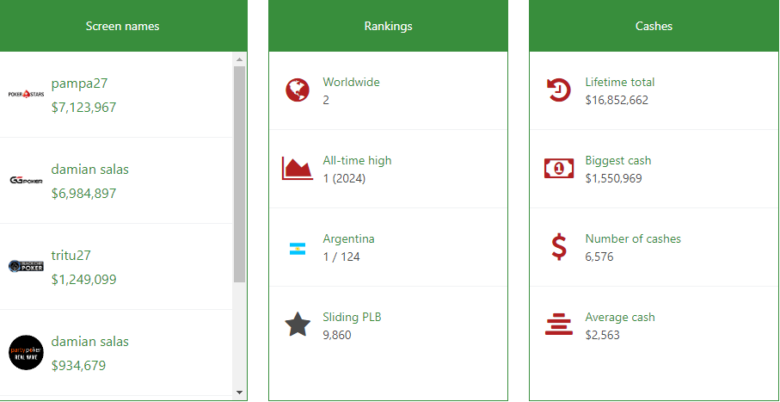This screenshot has width=780, height=402.
Task: Open the pampa27 screen name
Action: pos(79,84)
